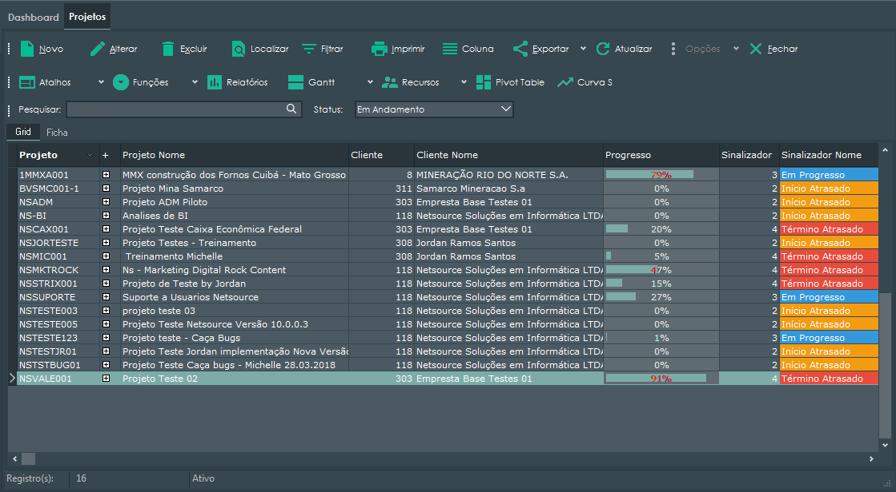Image resolution: width=896 pixels, height=492 pixels.
Task: Open Localizar search tool
Action: (x=259, y=48)
